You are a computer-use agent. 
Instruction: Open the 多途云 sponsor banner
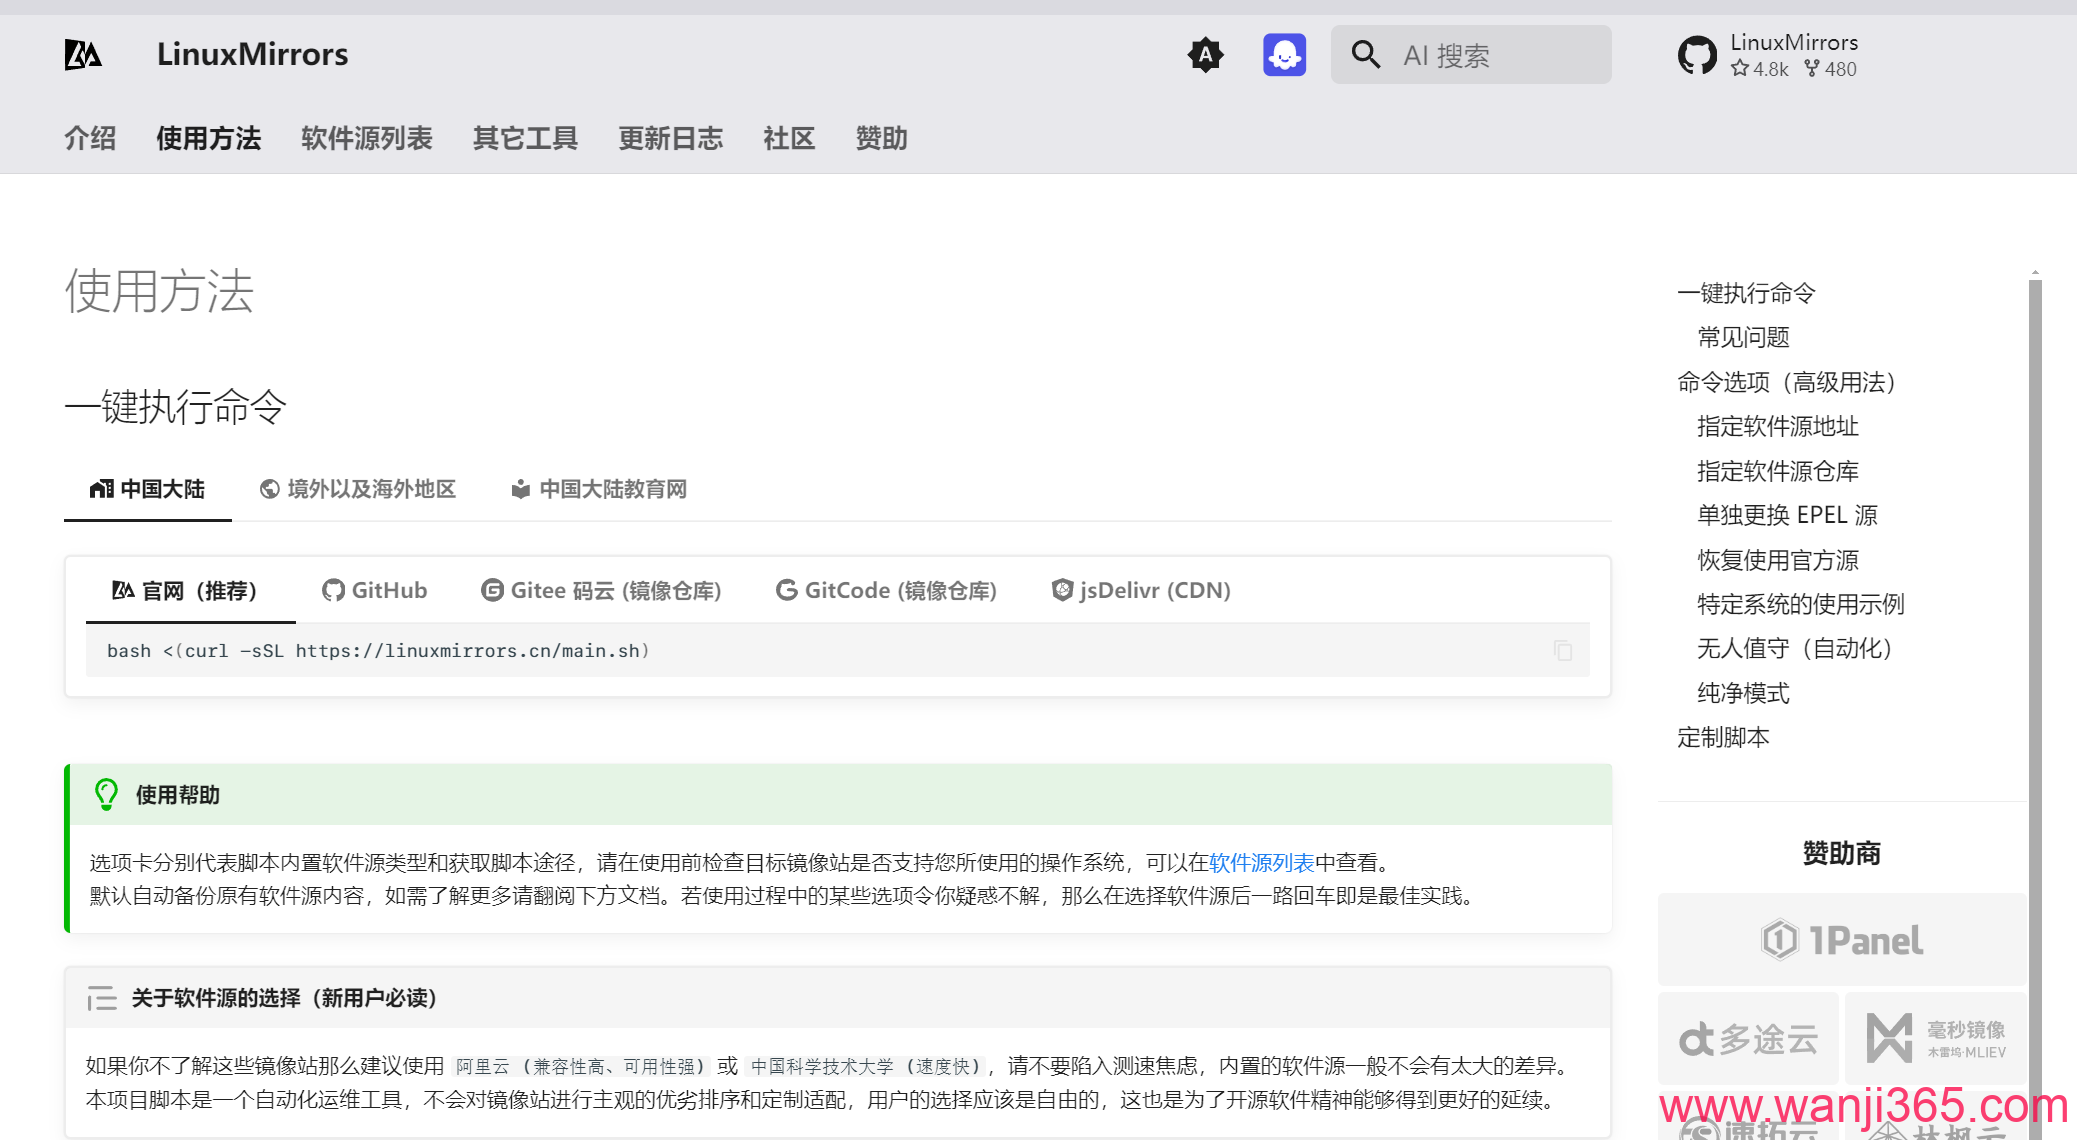pos(1748,1039)
